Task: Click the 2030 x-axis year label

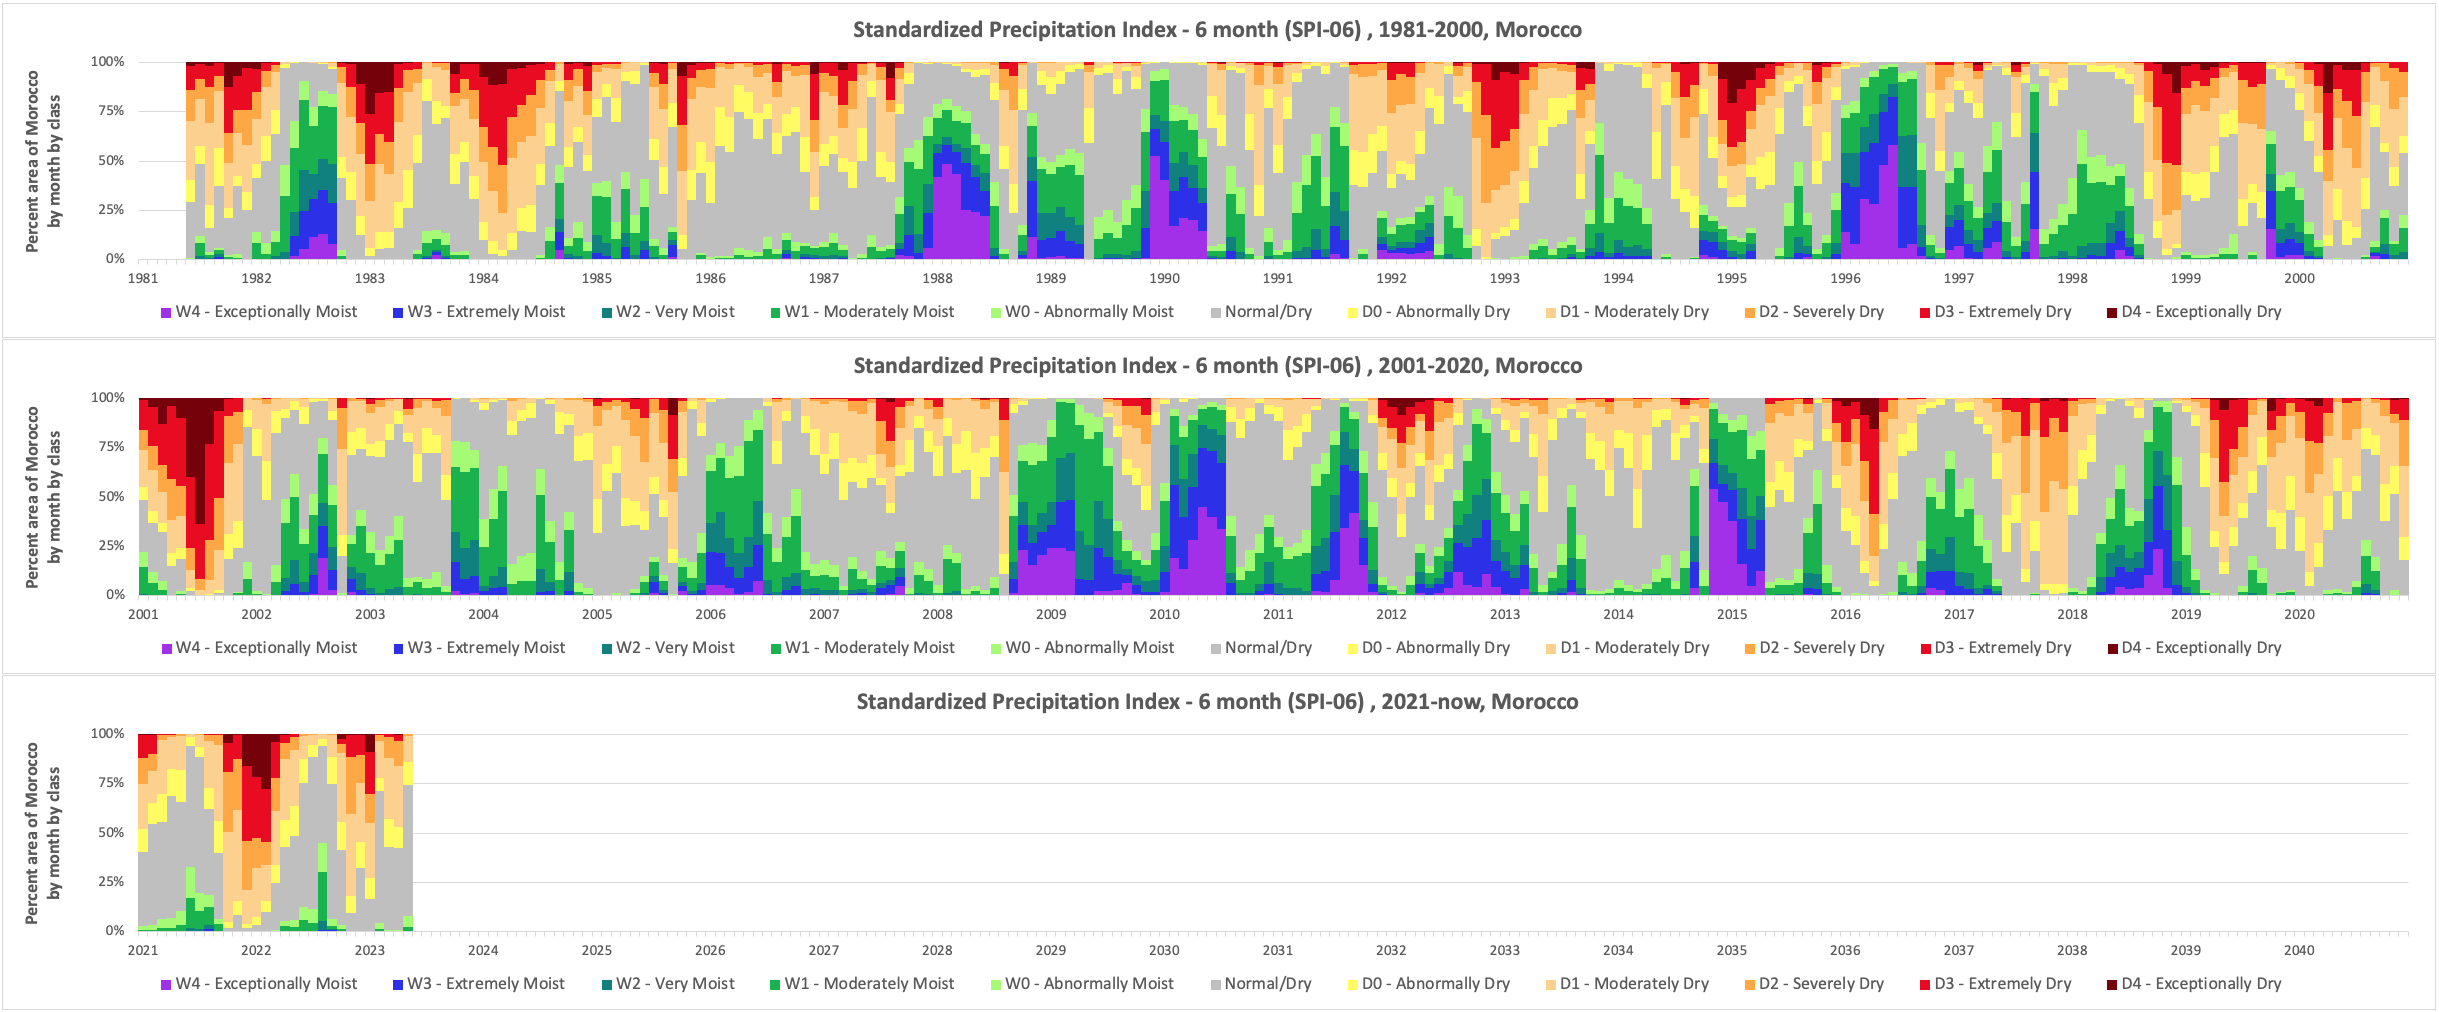Action: (1164, 951)
